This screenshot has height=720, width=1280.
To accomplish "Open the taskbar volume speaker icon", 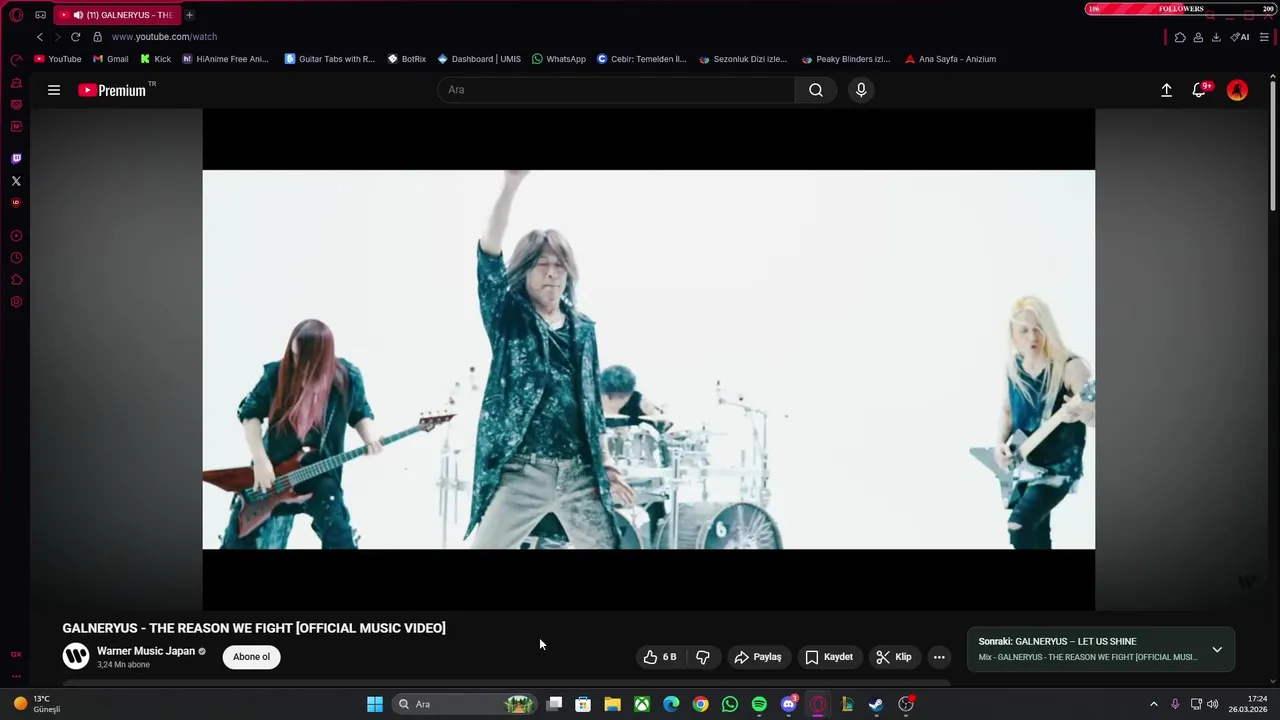I will click(1213, 704).
